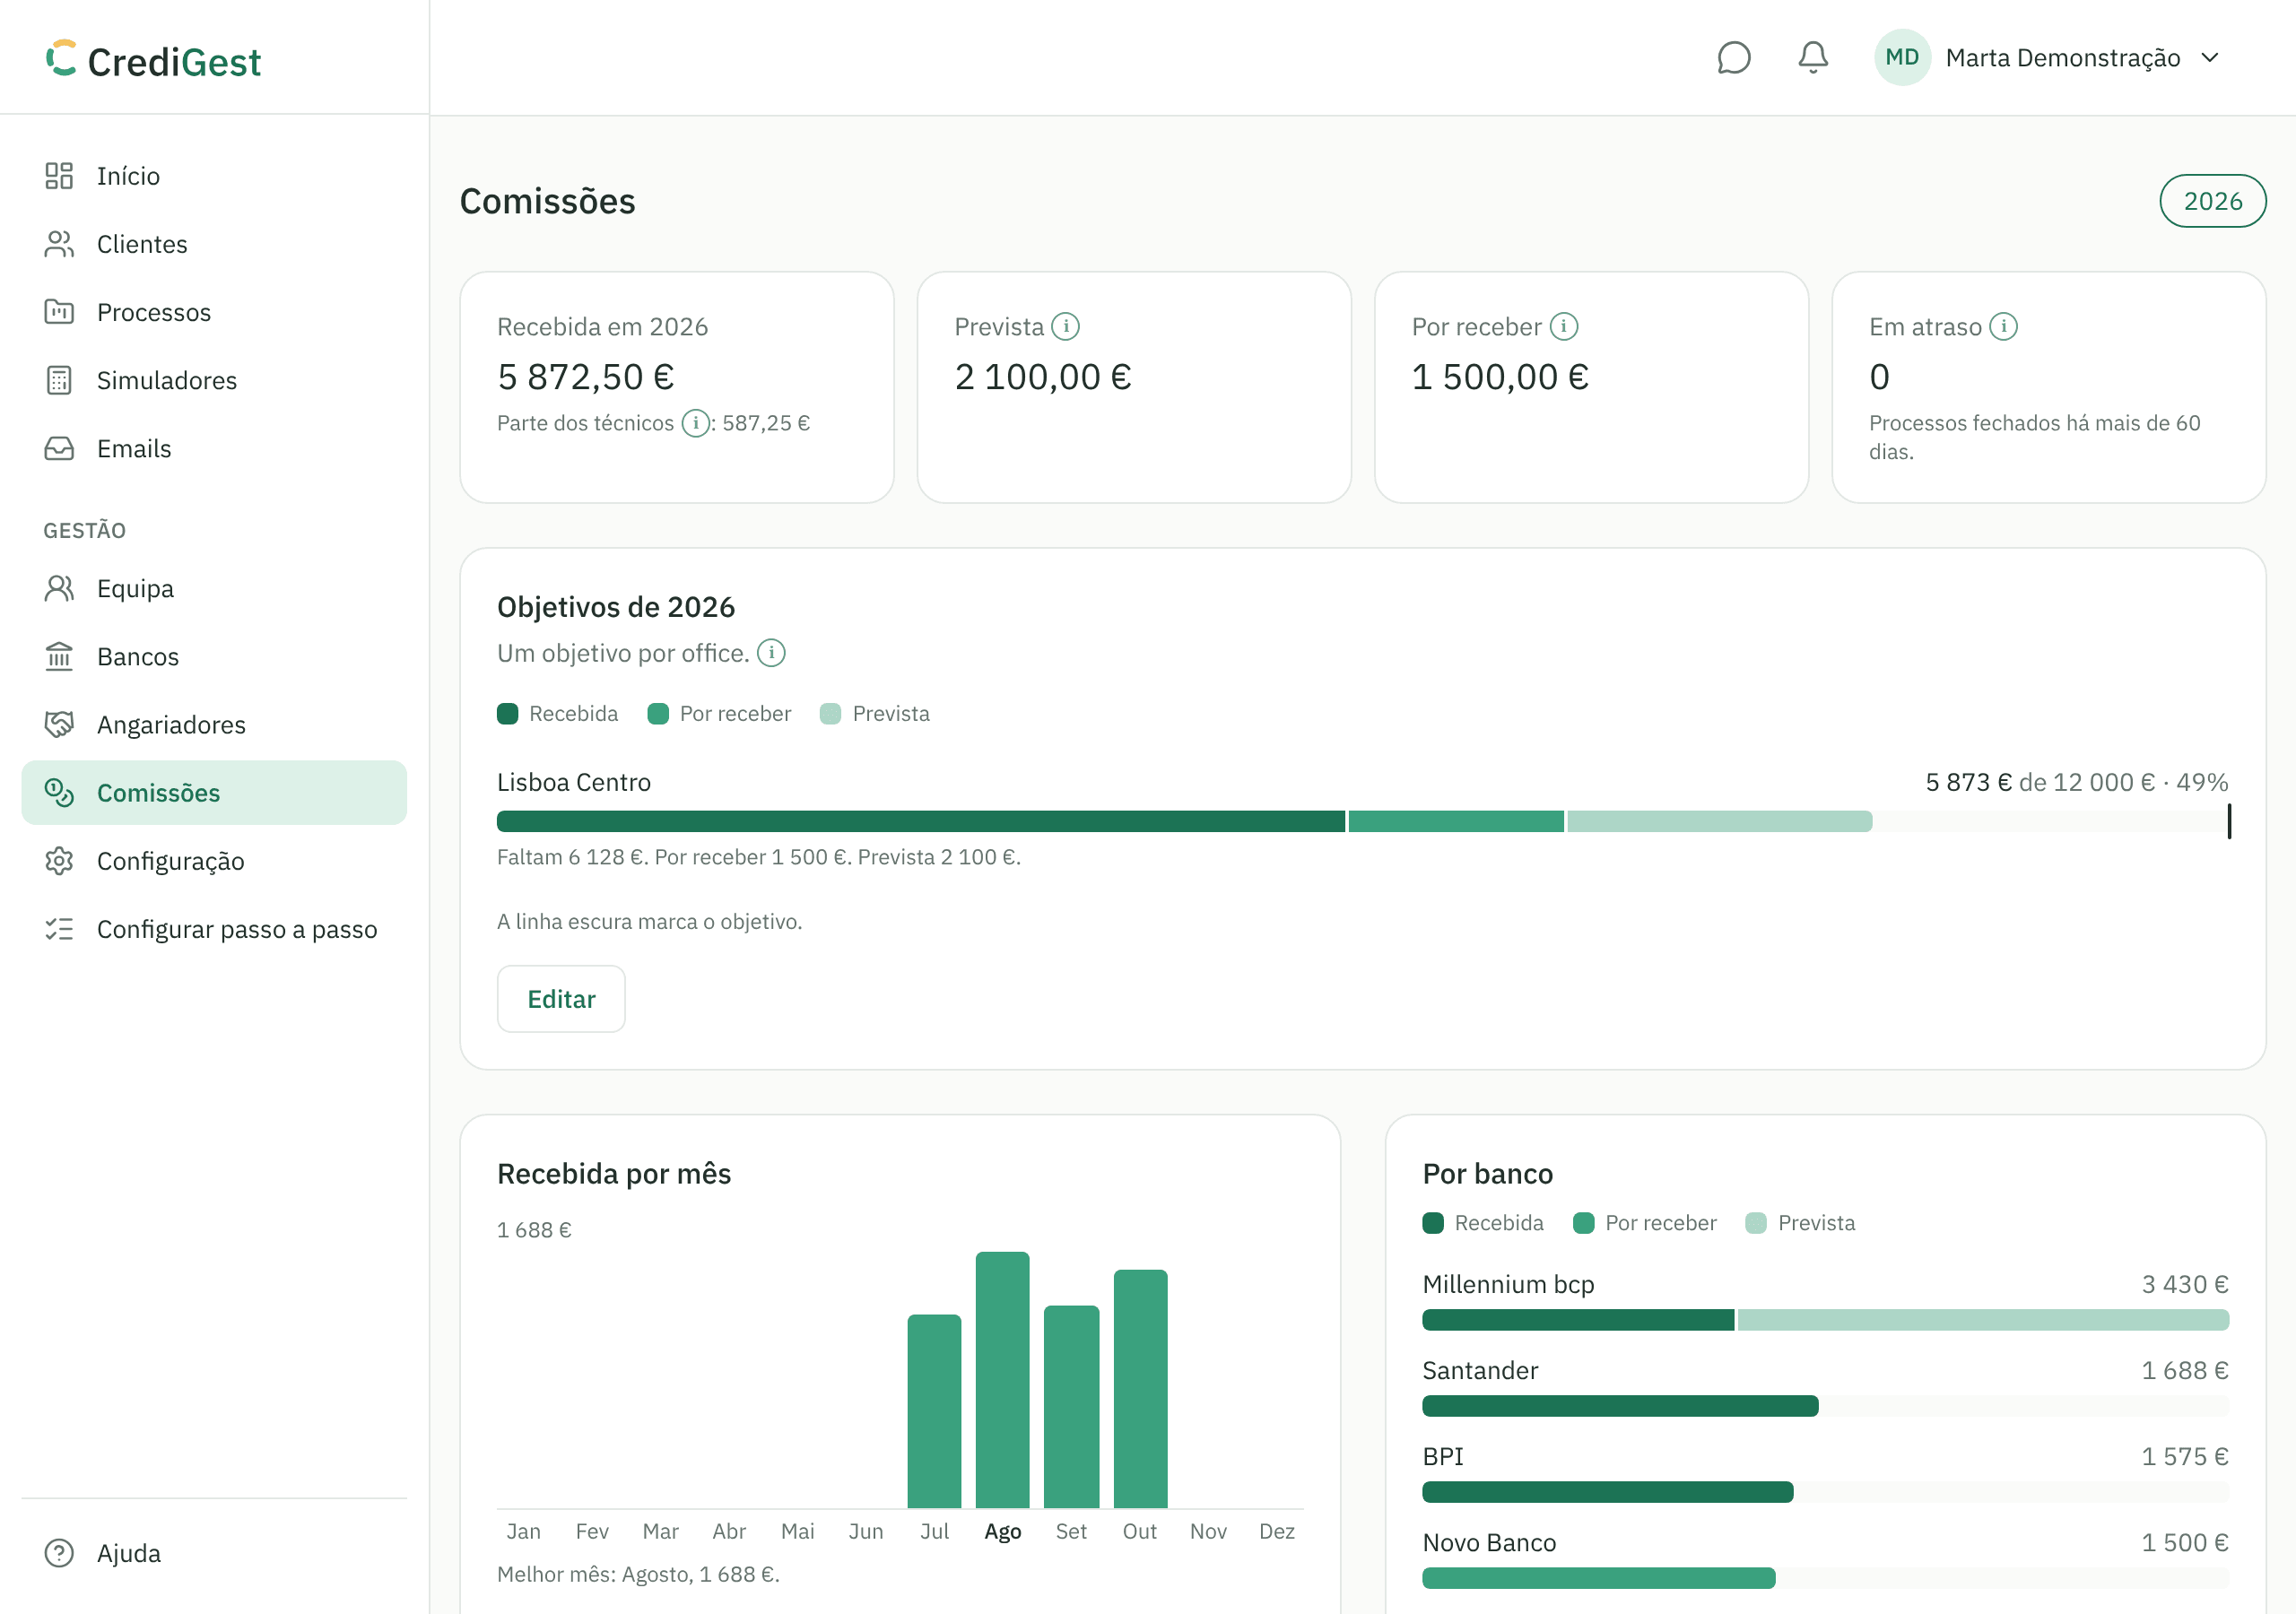
Task: Click the Clientes people icon
Action: point(59,244)
